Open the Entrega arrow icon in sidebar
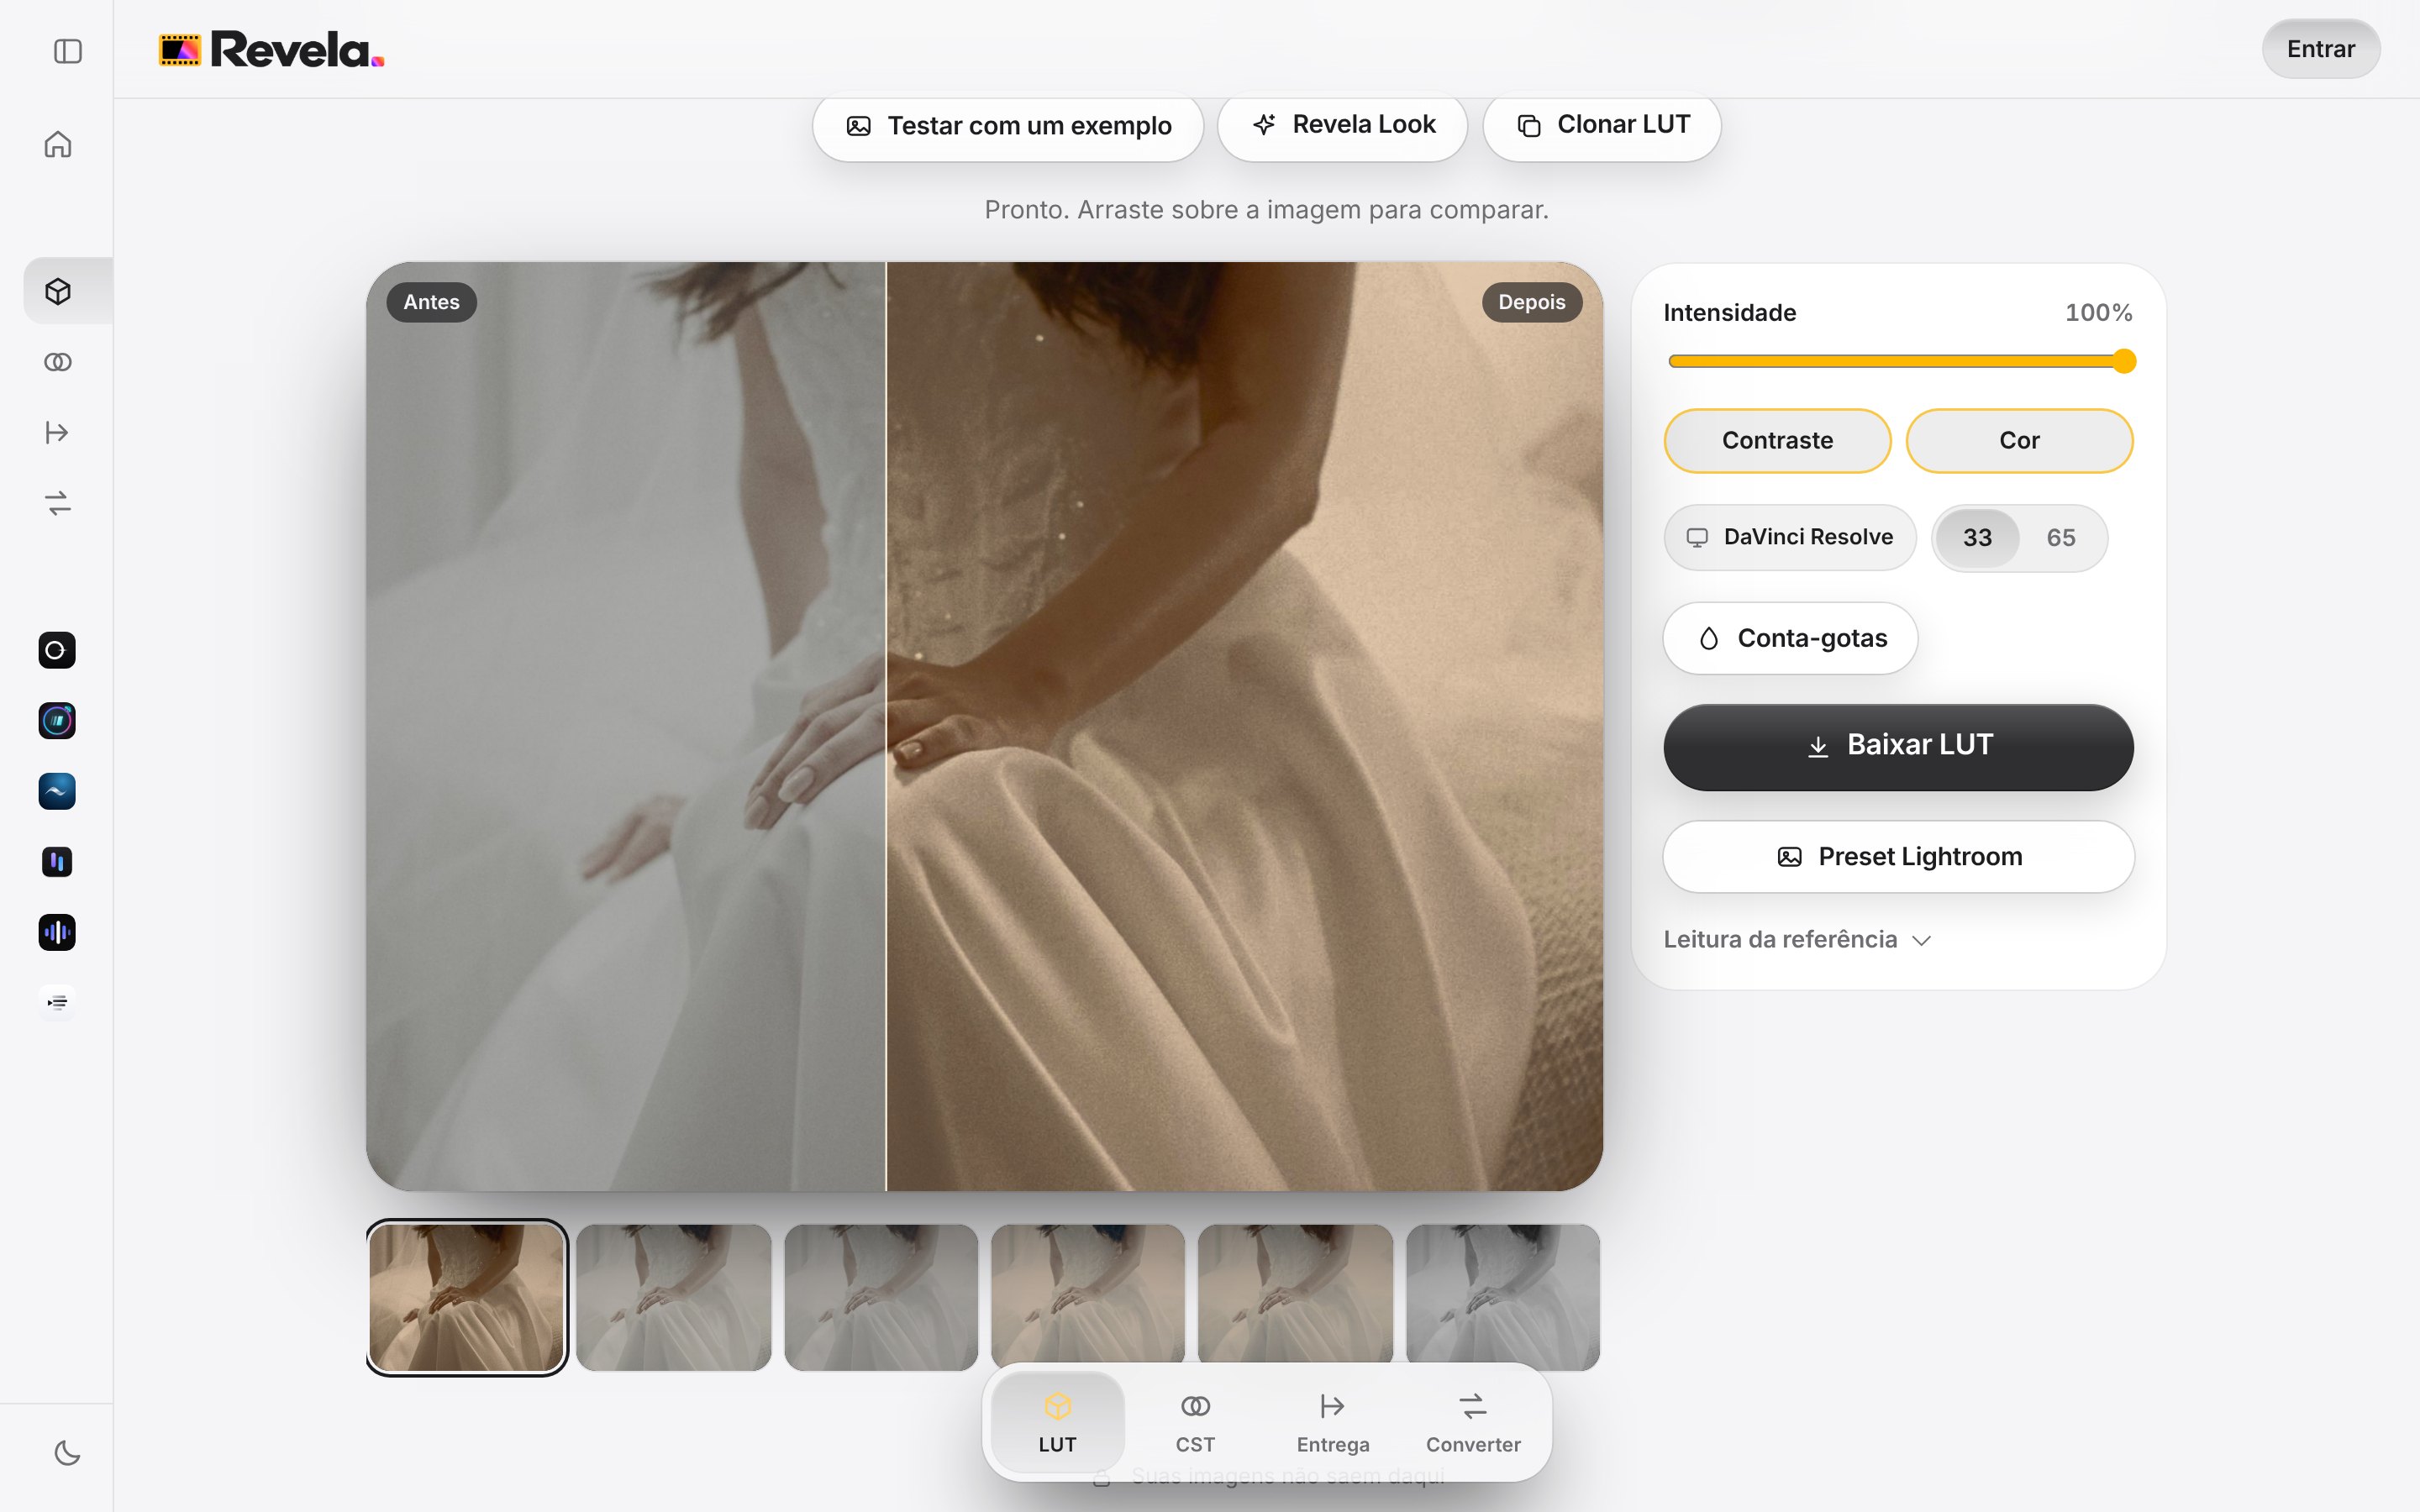This screenshot has width=2420, height=1512. [x=58, y=432]
